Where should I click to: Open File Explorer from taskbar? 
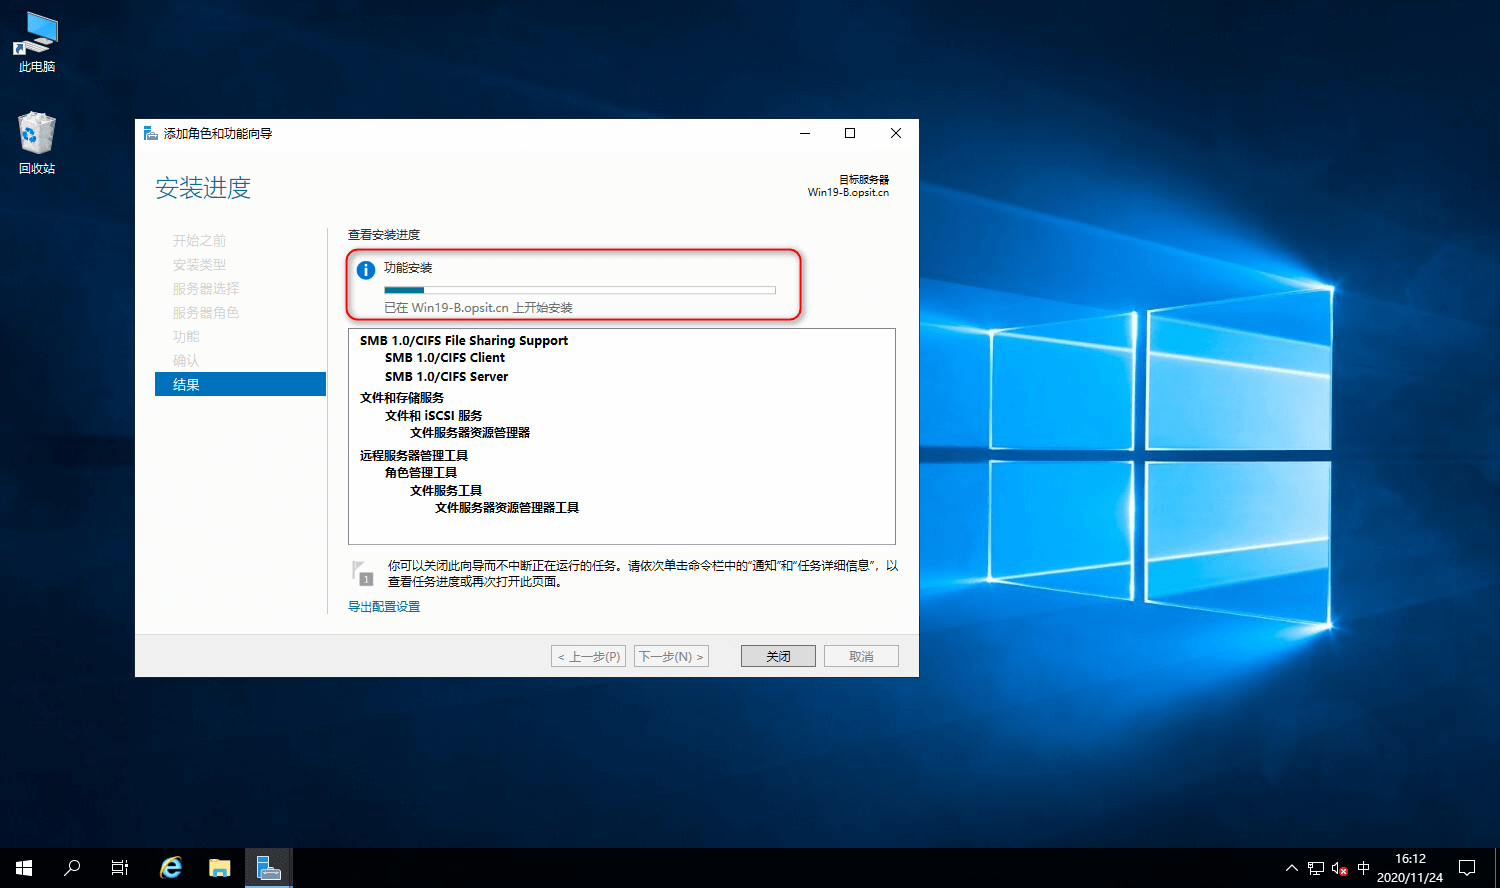click(220, 868)
